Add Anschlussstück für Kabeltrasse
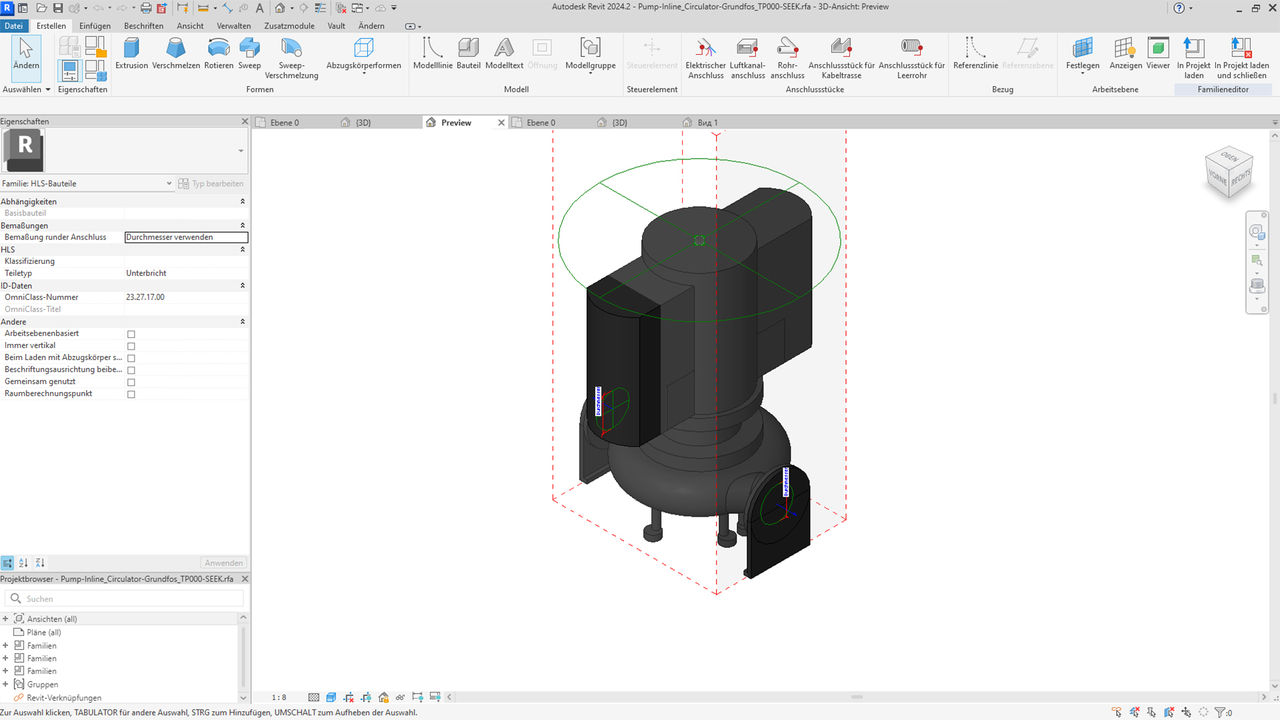 coord(841,58)
